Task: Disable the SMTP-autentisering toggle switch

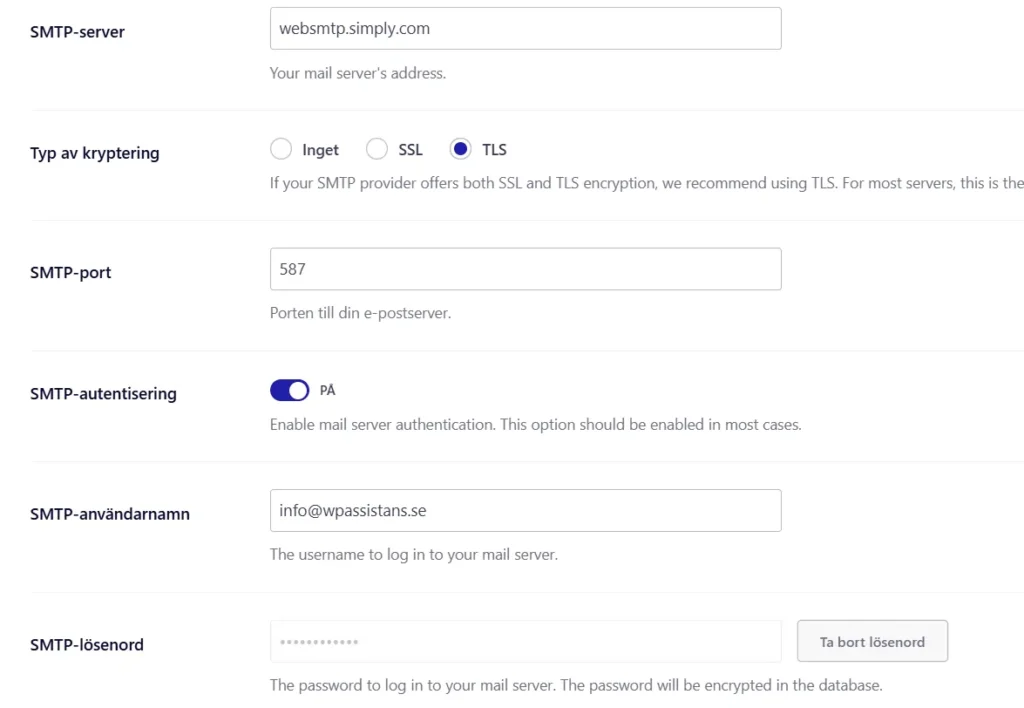Action: click(x=289, y=391)
